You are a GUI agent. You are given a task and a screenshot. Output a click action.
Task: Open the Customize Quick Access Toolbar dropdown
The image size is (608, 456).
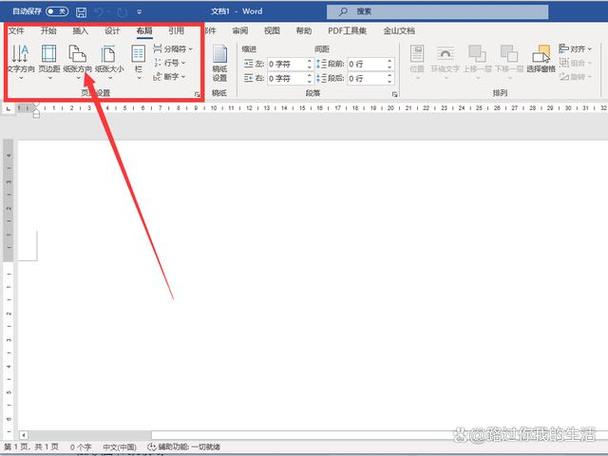pyautogui.click(x=139, y=12)
